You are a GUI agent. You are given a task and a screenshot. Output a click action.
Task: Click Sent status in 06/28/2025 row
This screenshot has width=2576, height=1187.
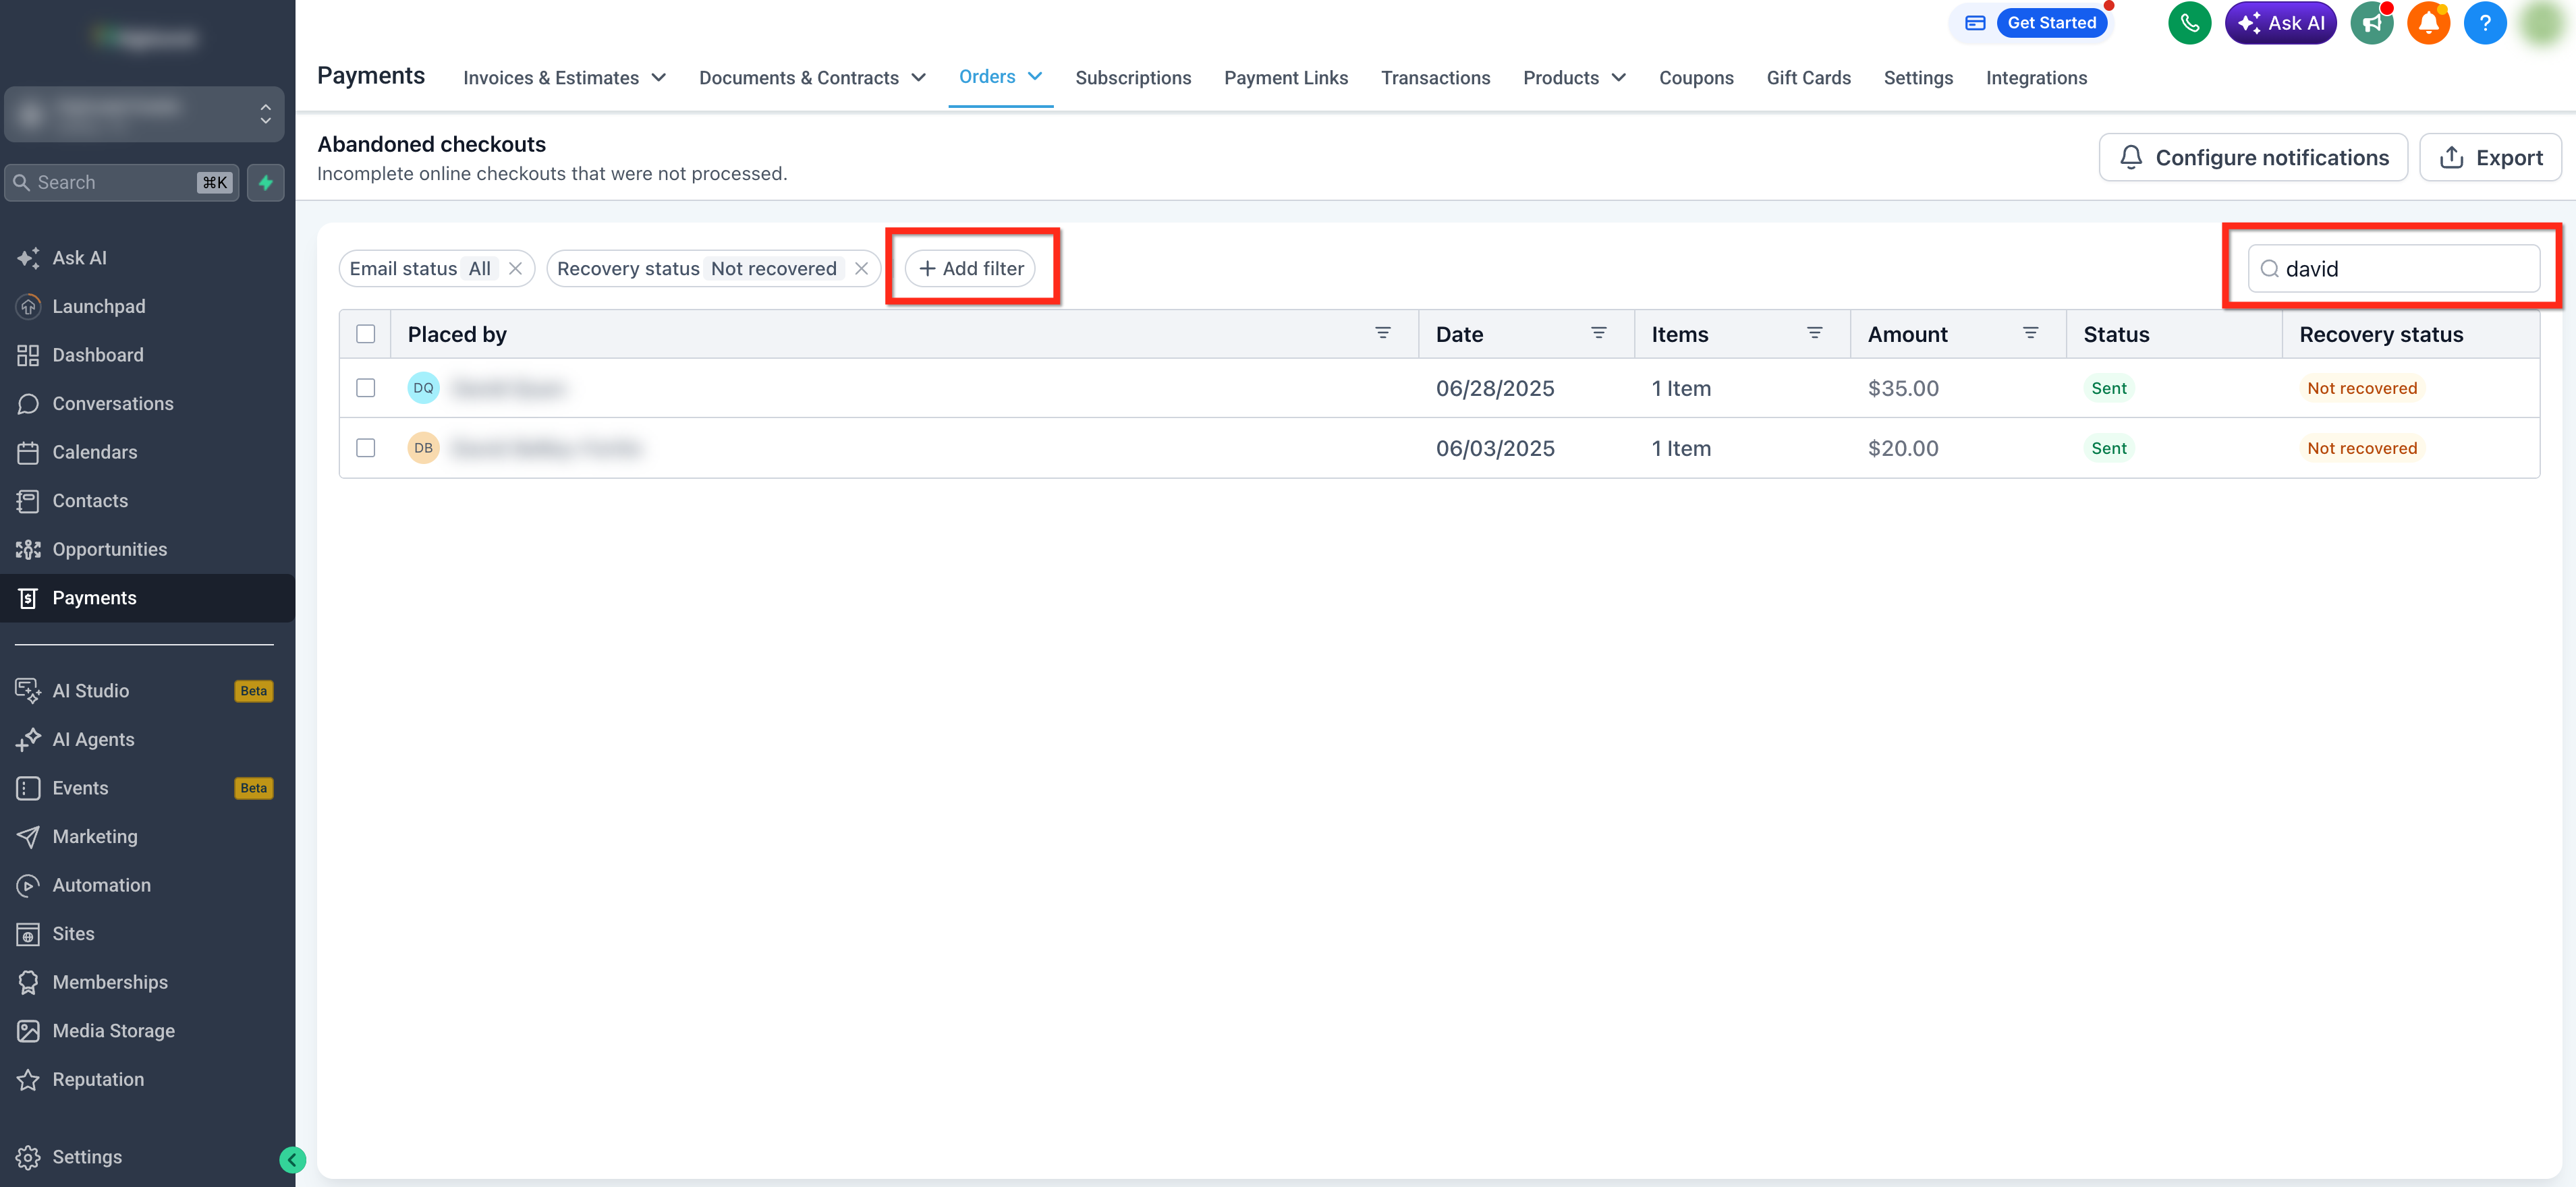(x=2108, y=388)
